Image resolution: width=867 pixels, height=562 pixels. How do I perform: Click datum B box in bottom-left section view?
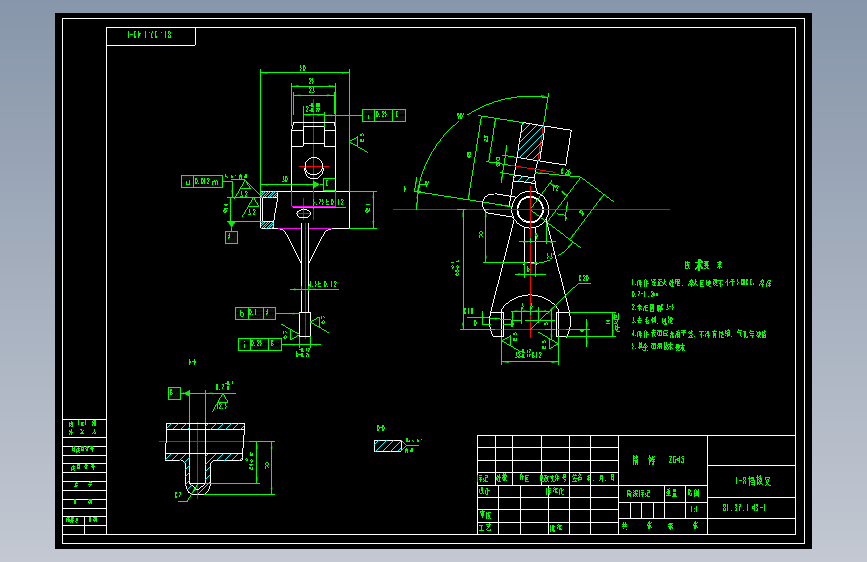[x=174, y=393]
